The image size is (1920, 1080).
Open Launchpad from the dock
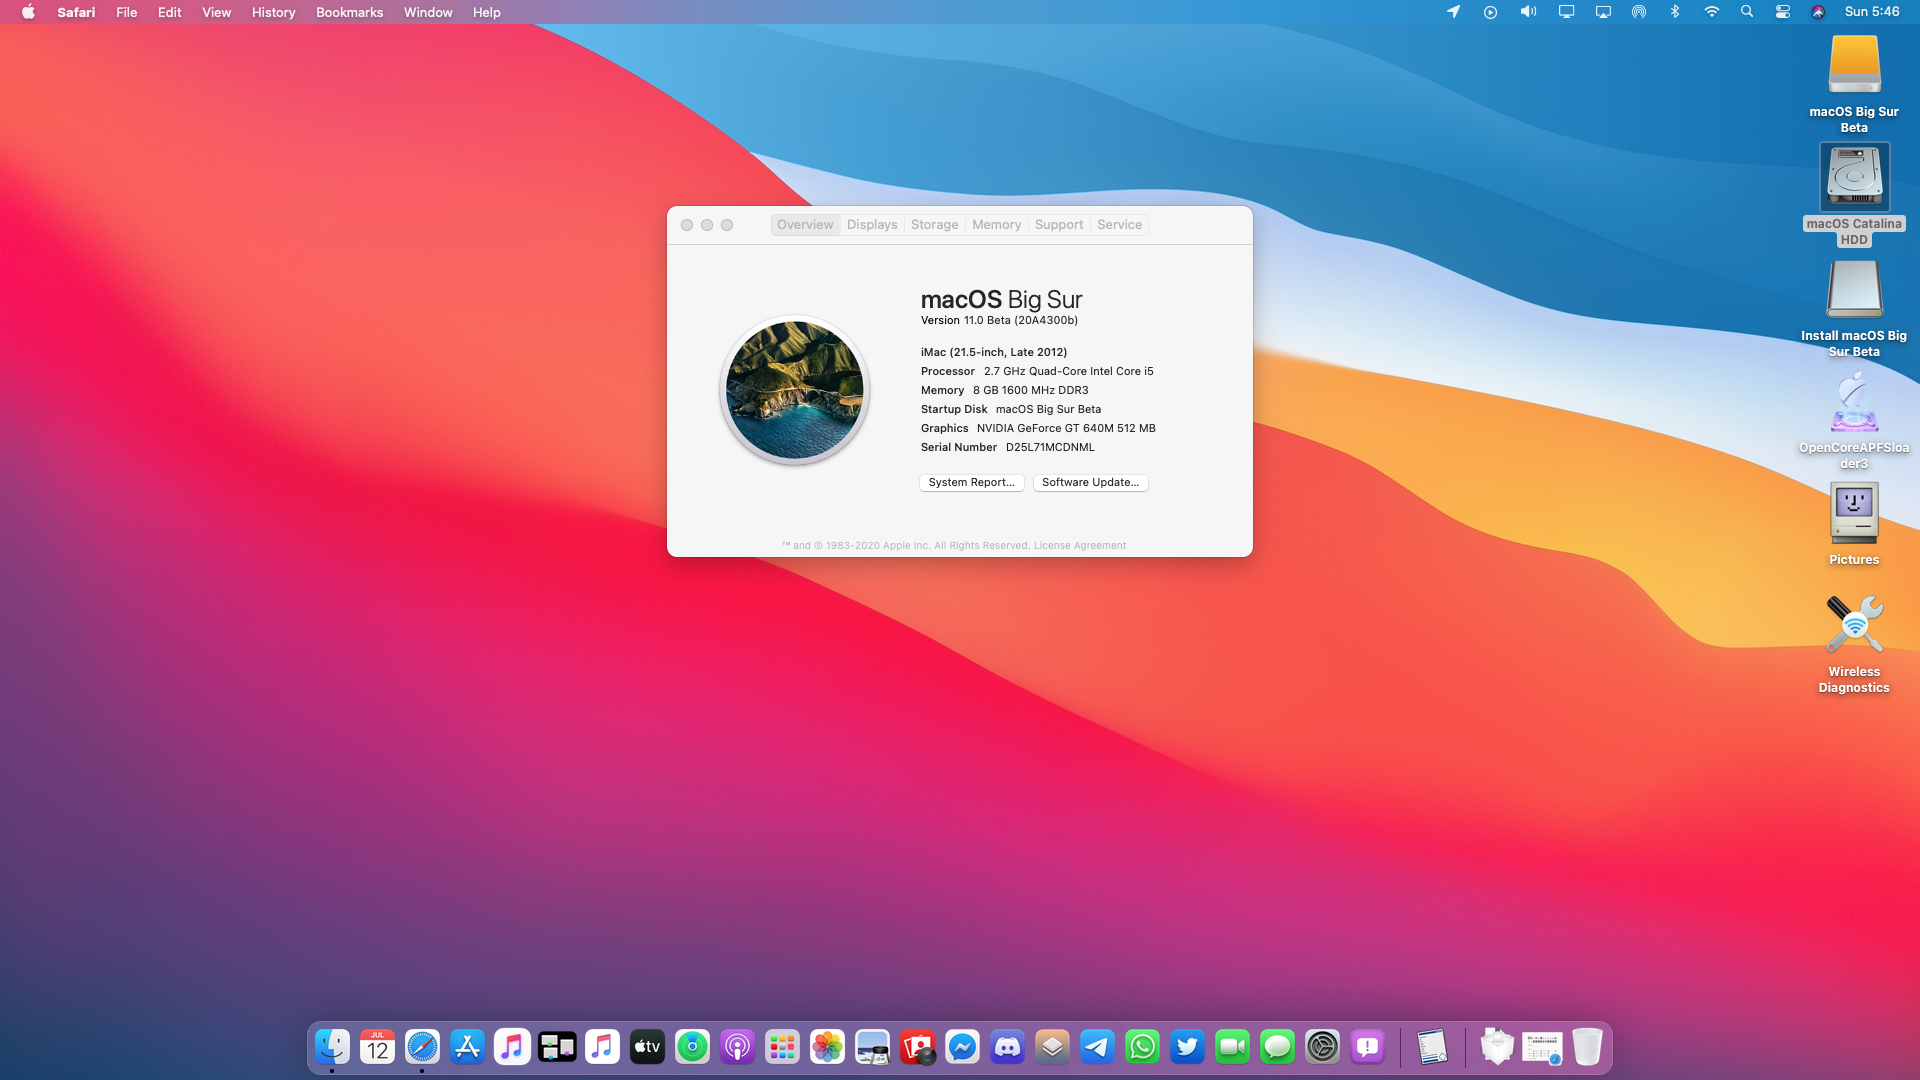pyautogui.click(x=782, y=1047)
